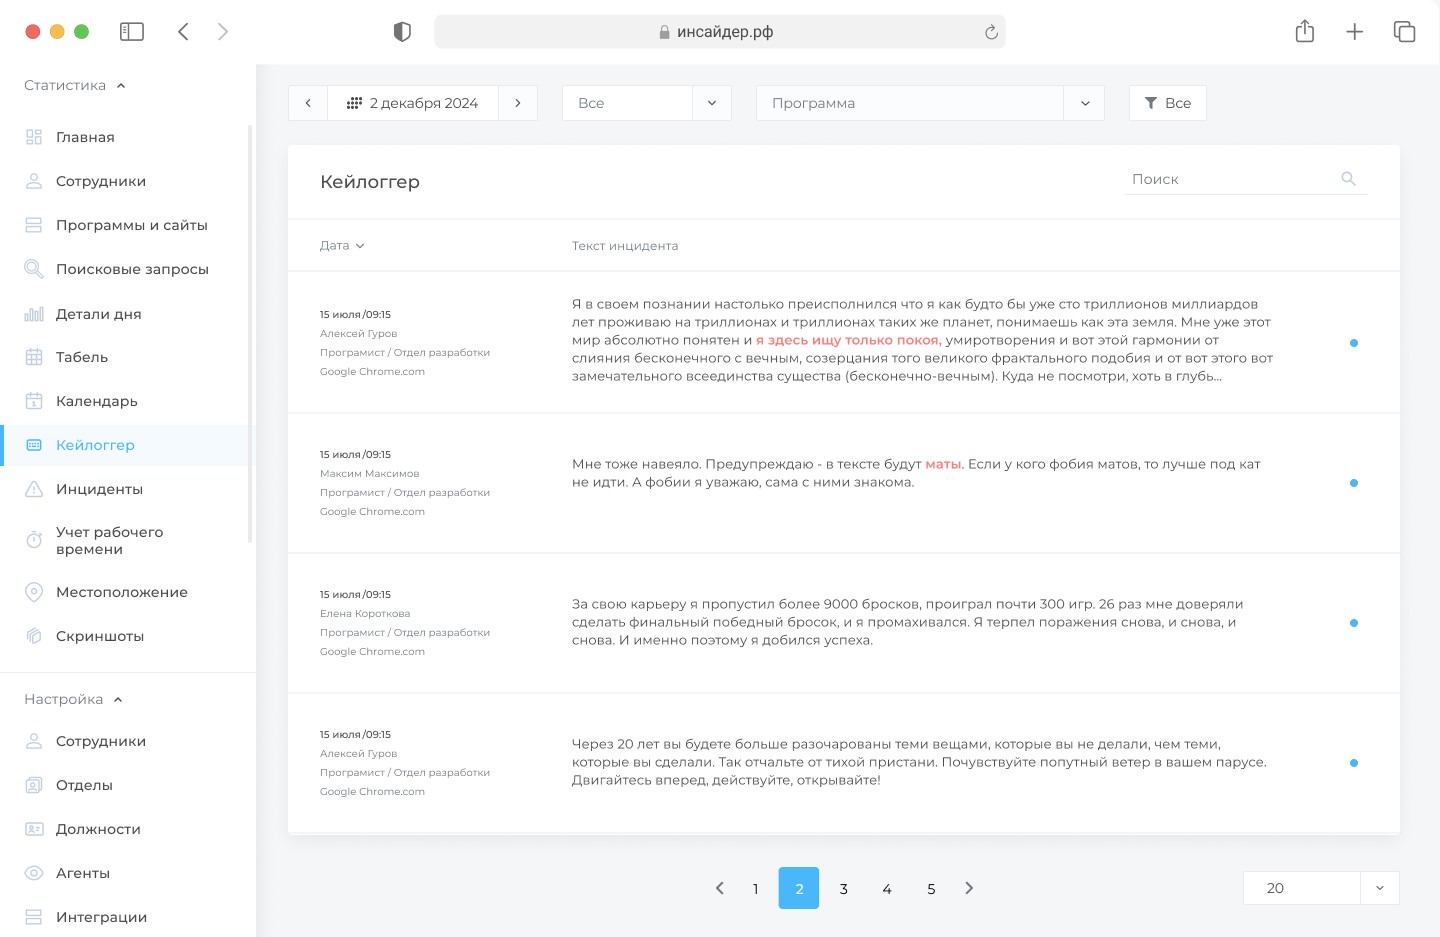Click the address bar инсайдер.рф

(720, 32)
